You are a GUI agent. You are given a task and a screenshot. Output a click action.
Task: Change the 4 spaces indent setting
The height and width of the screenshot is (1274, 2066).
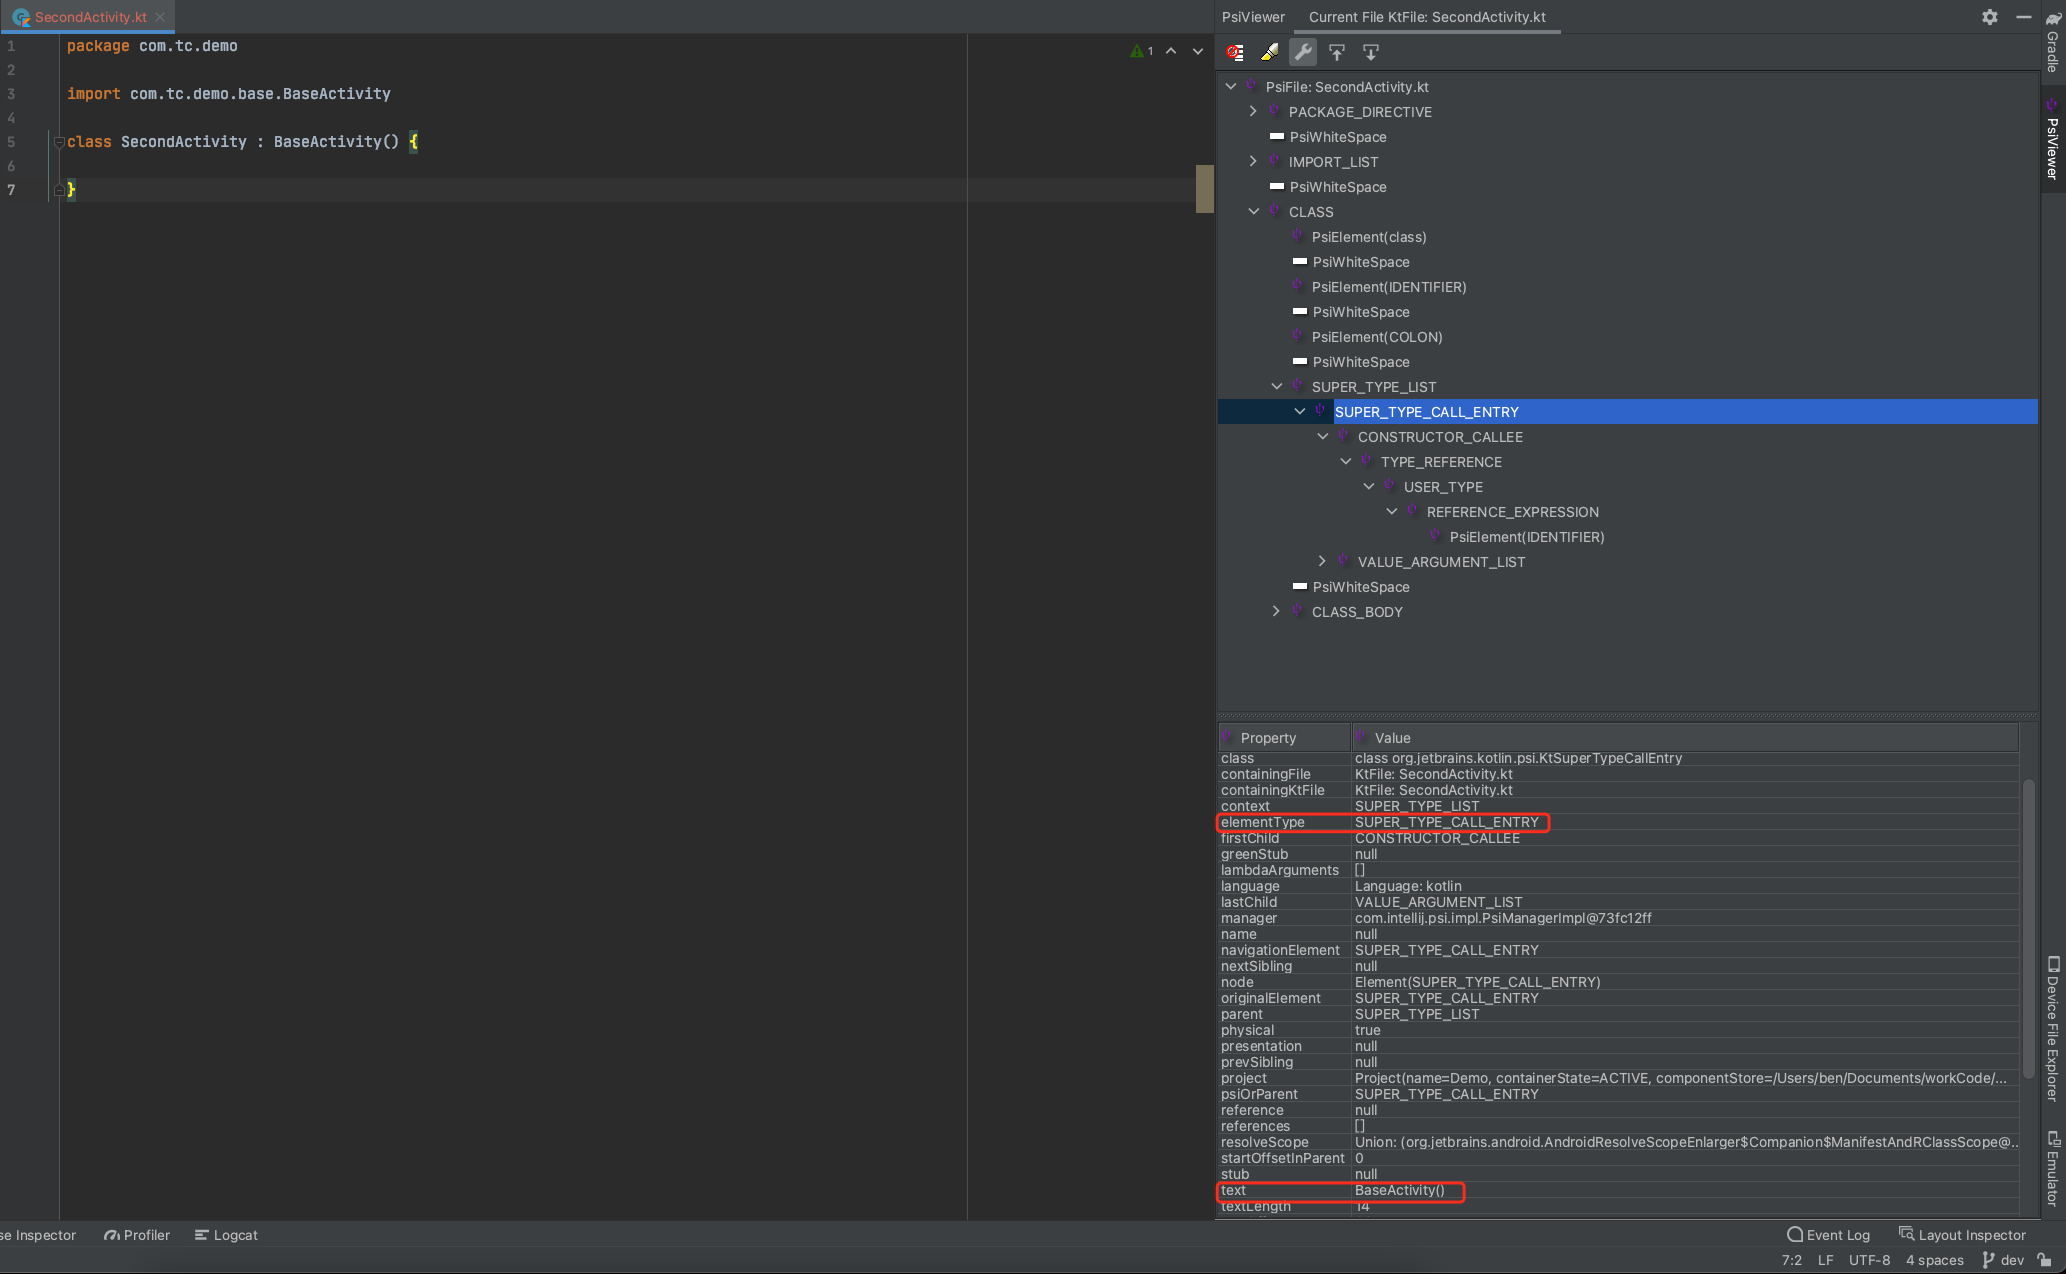1934,1260
